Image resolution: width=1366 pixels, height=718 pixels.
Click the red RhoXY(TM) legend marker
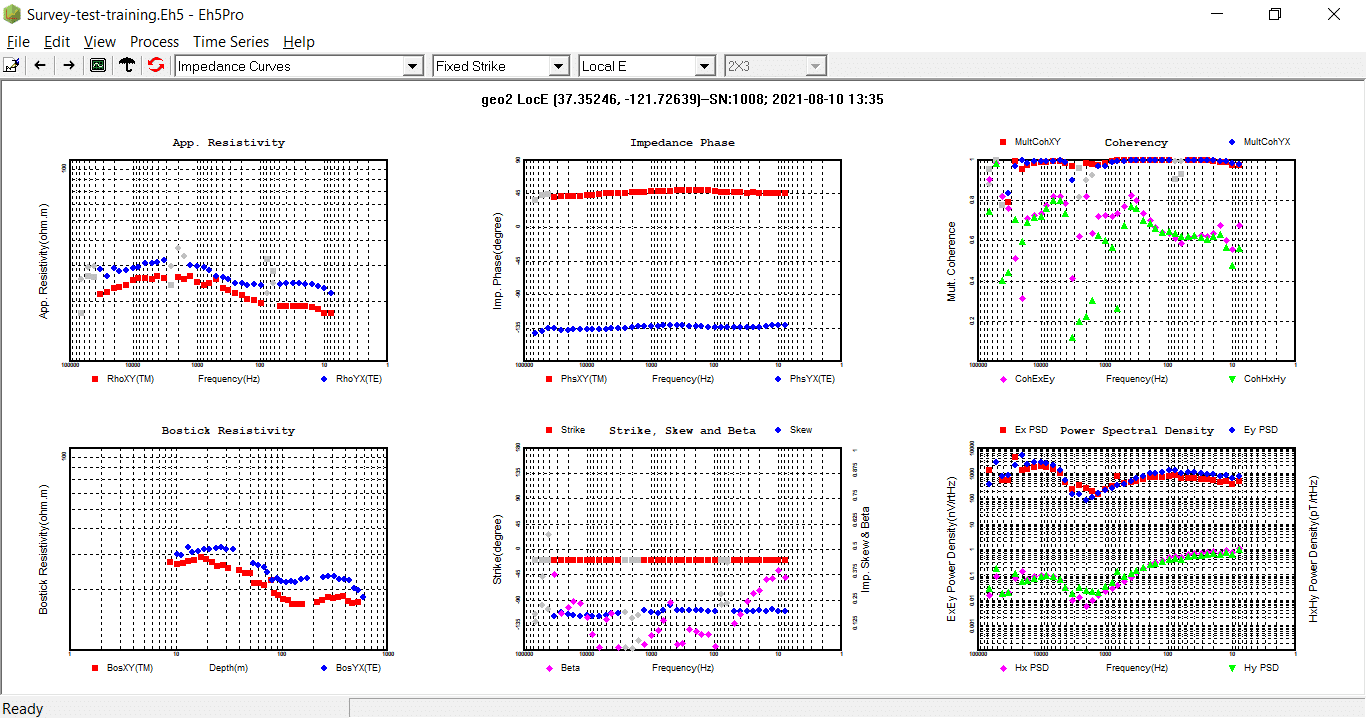click(95, 380)
